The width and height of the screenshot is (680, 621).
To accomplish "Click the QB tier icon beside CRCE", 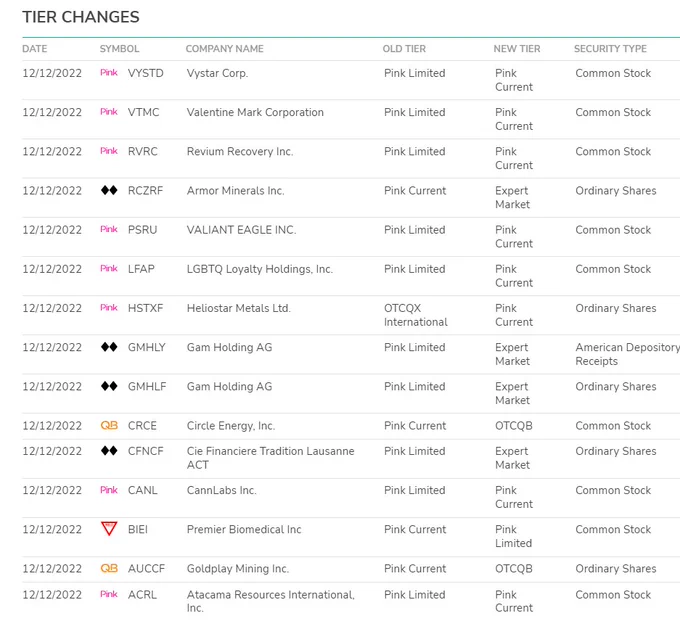I will tap(109, 425).
